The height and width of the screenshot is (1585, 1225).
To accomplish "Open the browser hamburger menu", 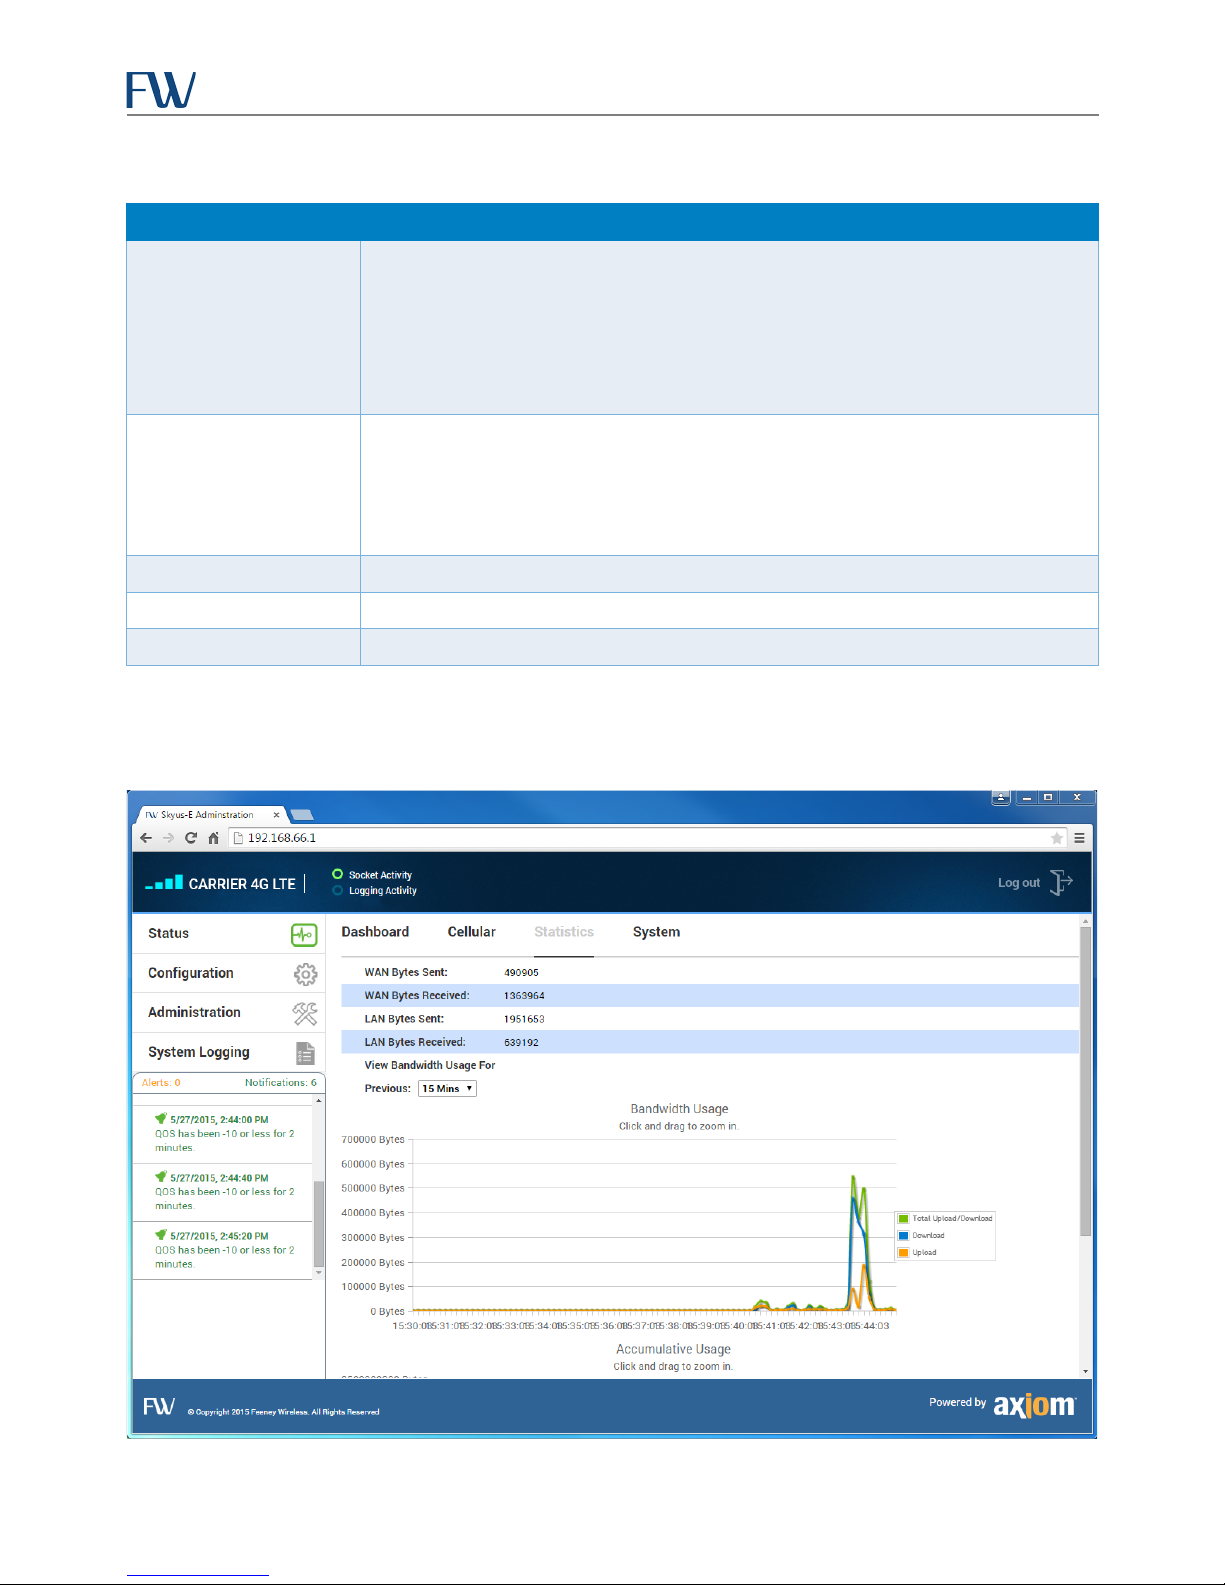I will [x=1080, y=838].
